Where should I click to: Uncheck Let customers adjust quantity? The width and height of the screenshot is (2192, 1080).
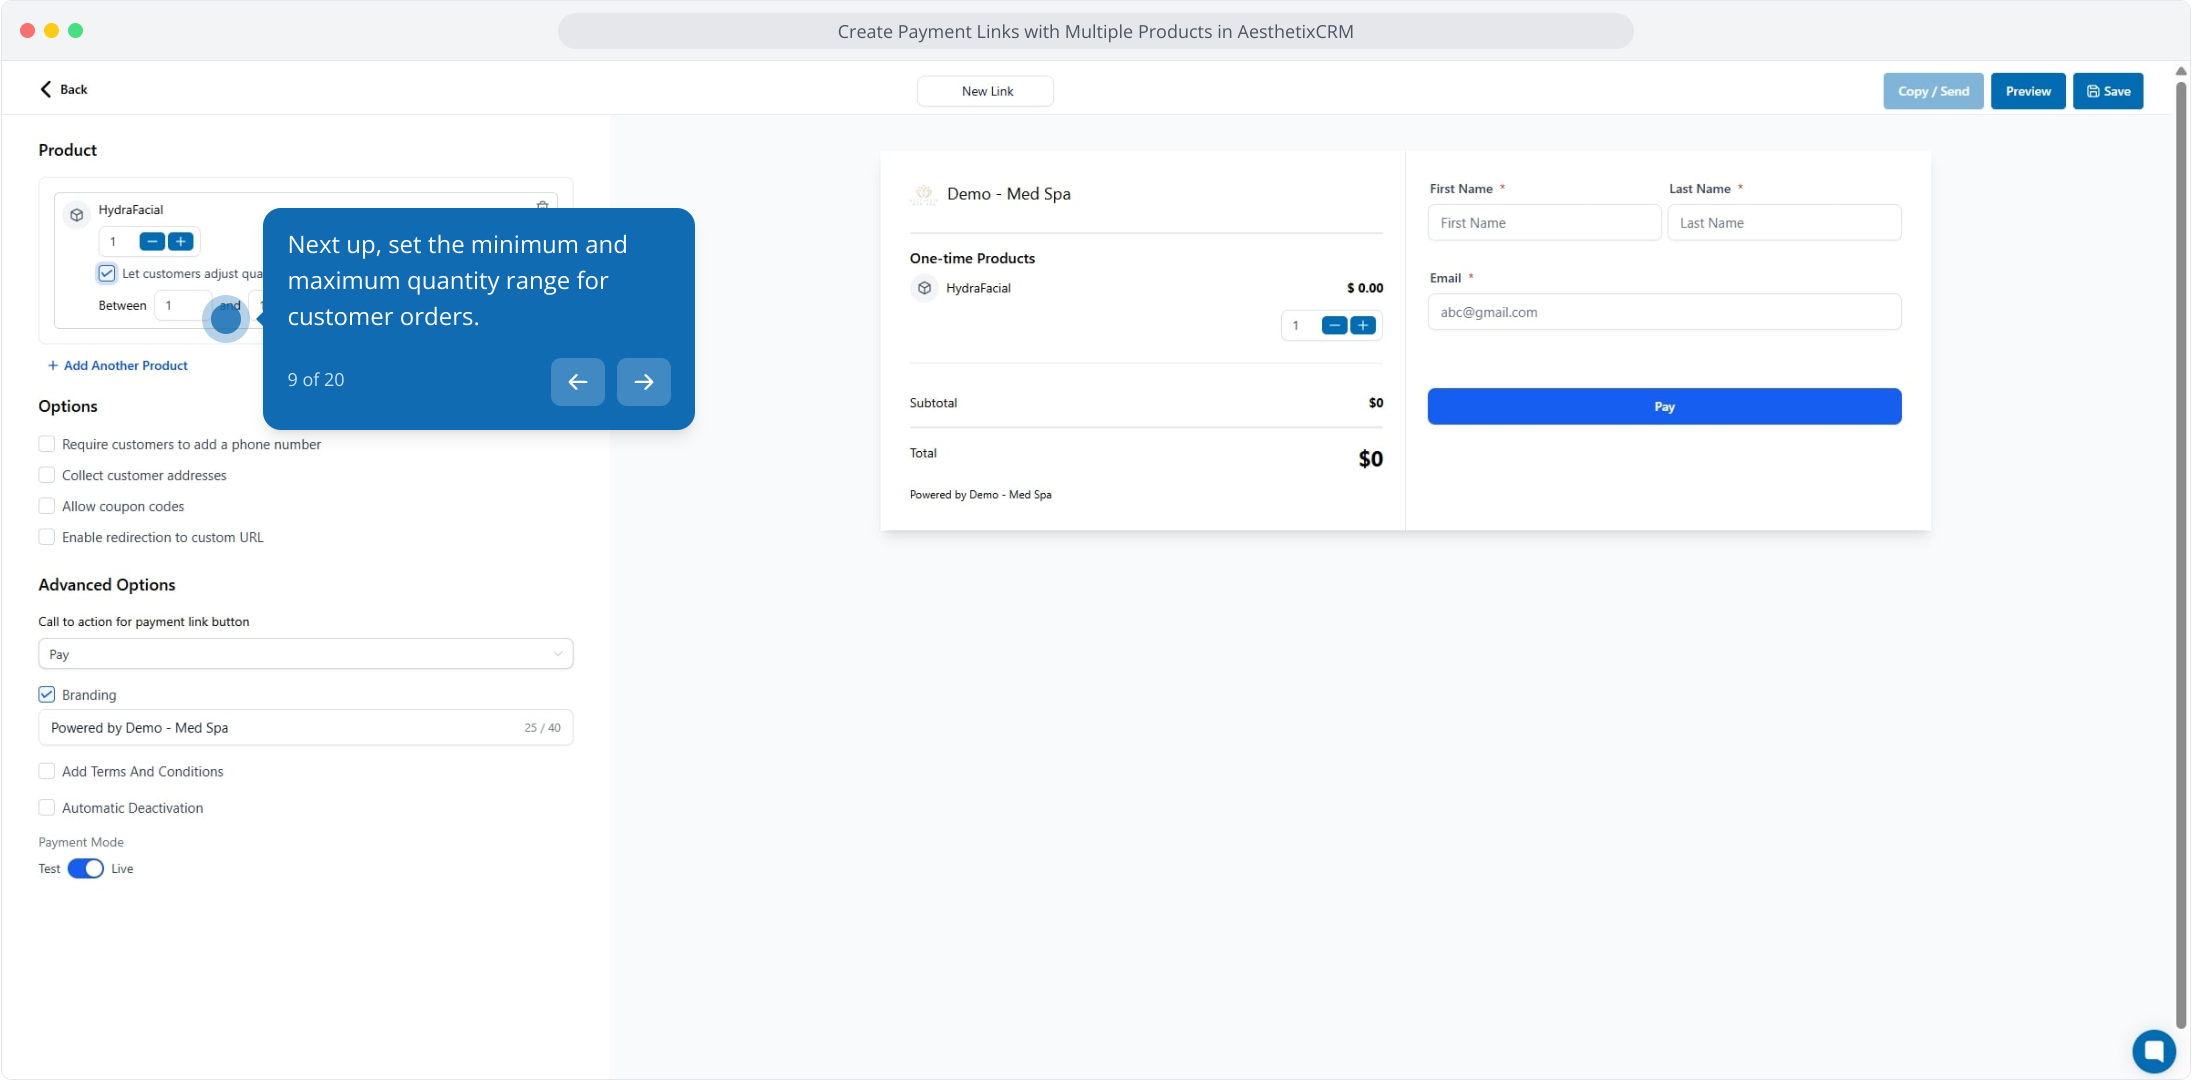(107, 273)
